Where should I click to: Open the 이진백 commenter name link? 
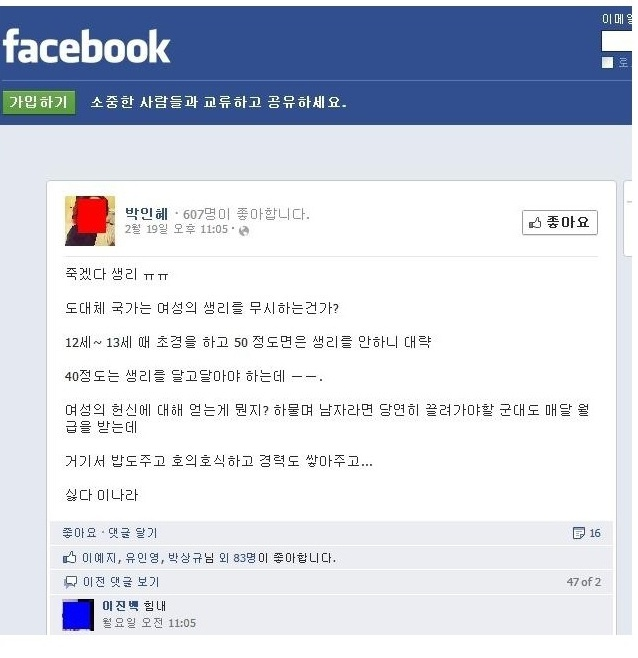click(x=120, y=606)
